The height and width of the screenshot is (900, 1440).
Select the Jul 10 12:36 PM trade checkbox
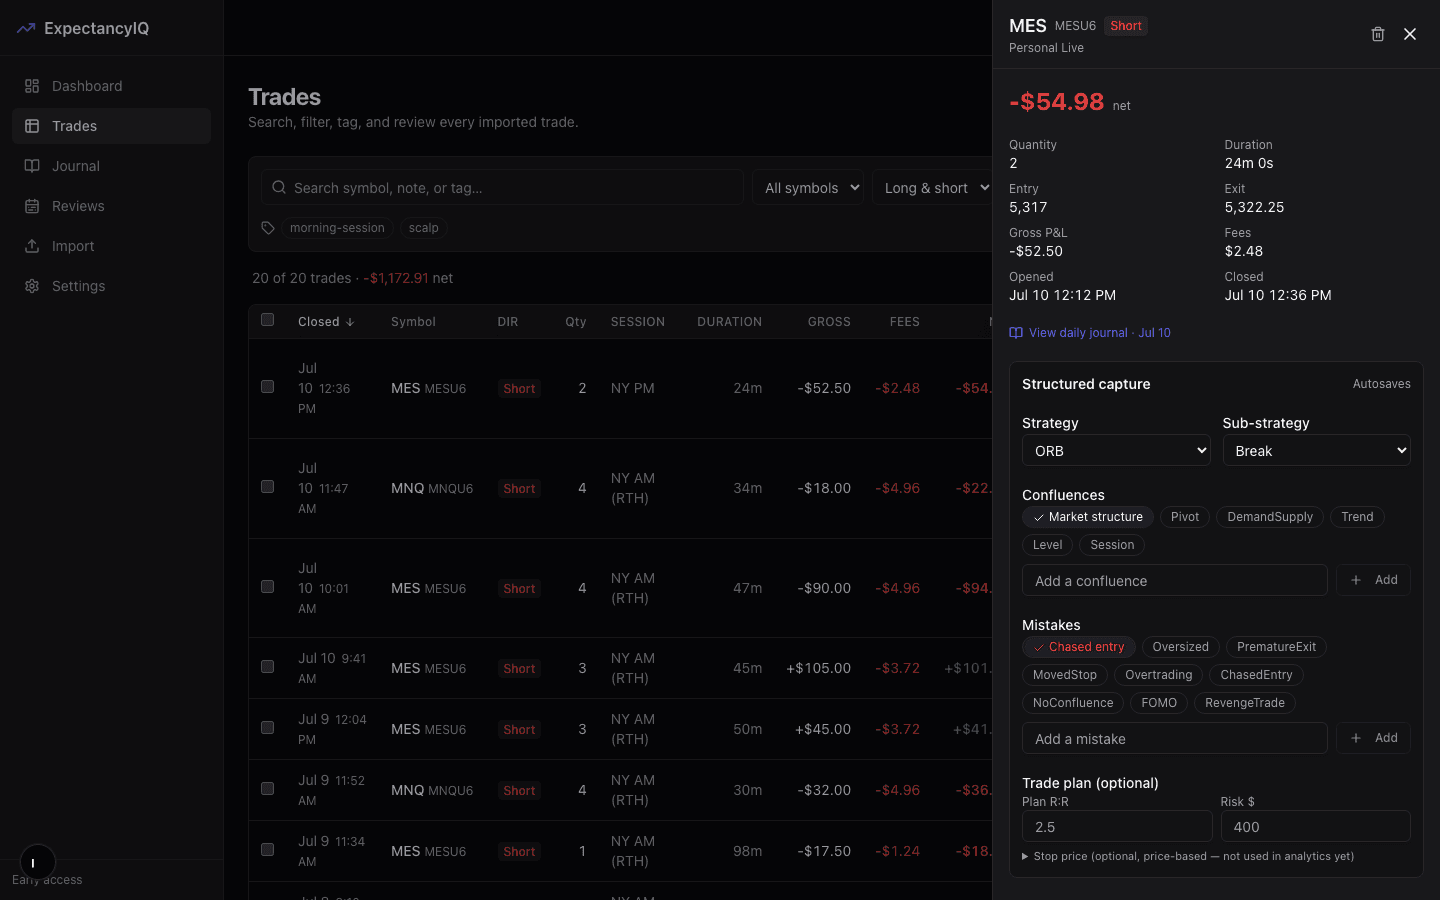tap(267, 386)
